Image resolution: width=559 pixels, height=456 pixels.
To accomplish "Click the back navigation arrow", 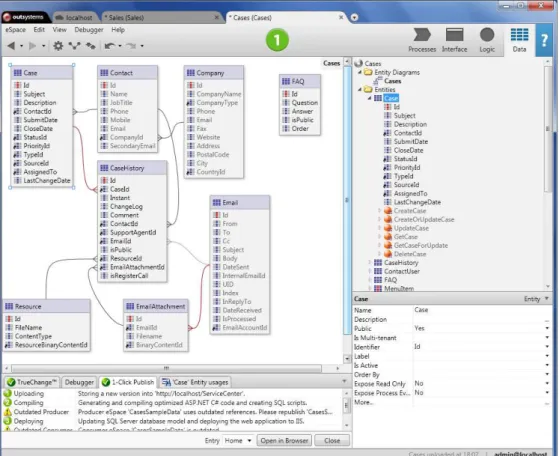I will [x=11, y=46].
